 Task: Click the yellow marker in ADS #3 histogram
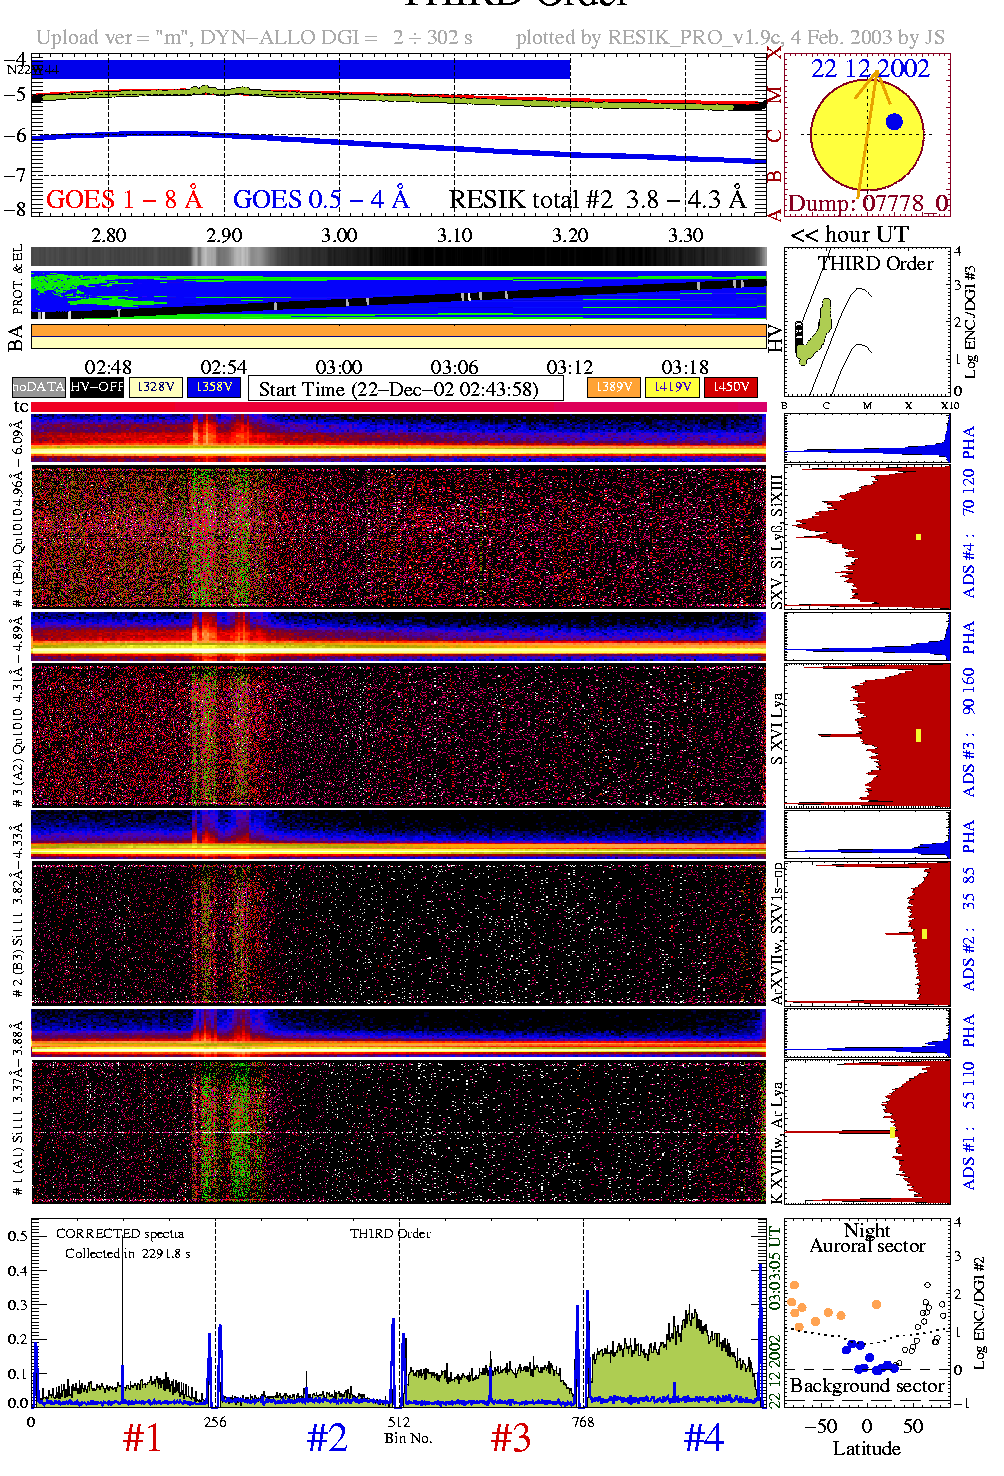tap(918, 735)
